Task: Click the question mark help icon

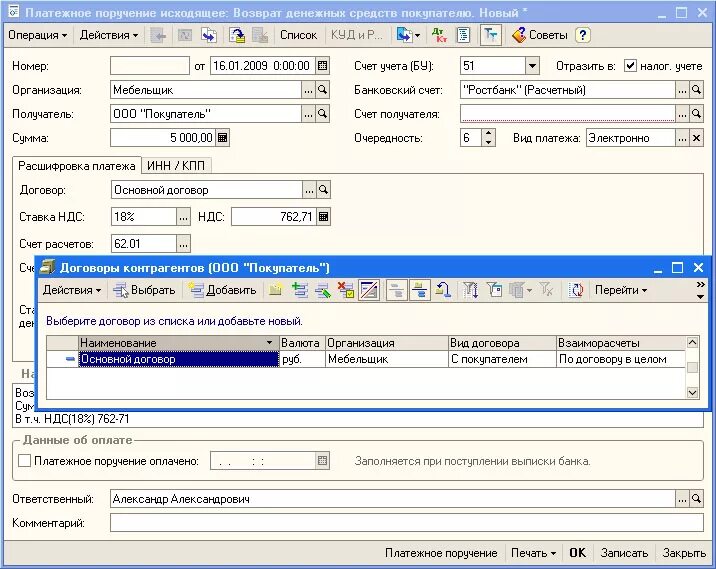Action: [583, 35]
